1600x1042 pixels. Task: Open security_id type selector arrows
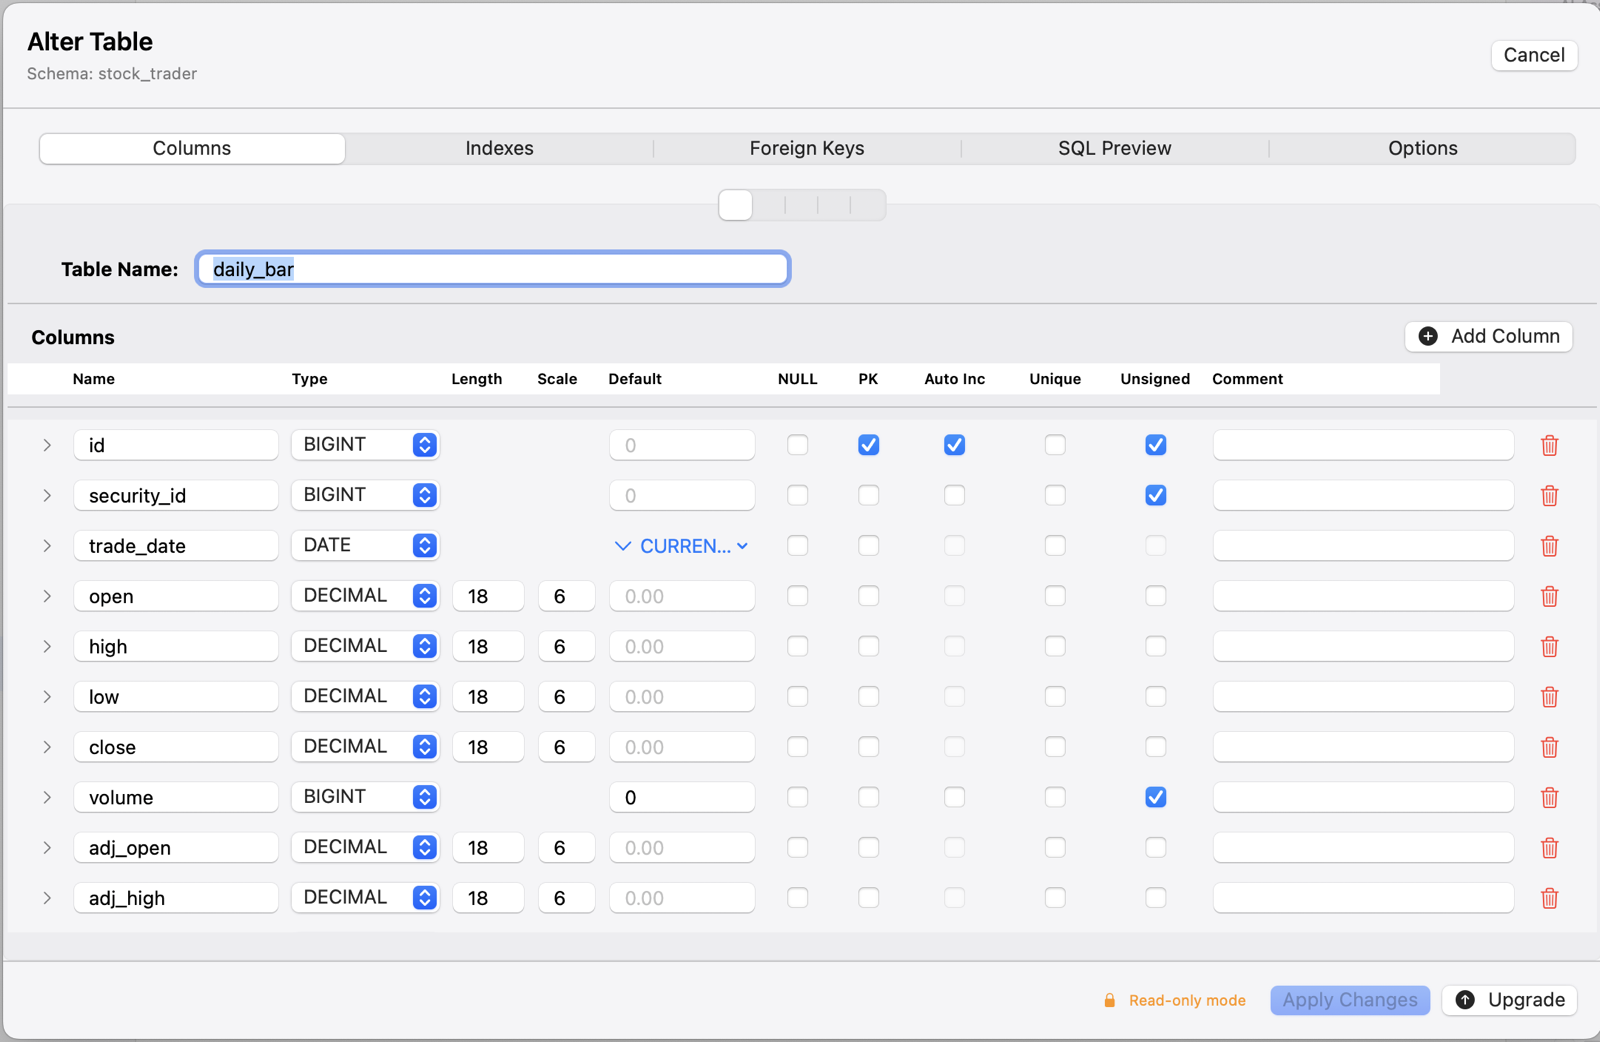(x=425, y=495)
